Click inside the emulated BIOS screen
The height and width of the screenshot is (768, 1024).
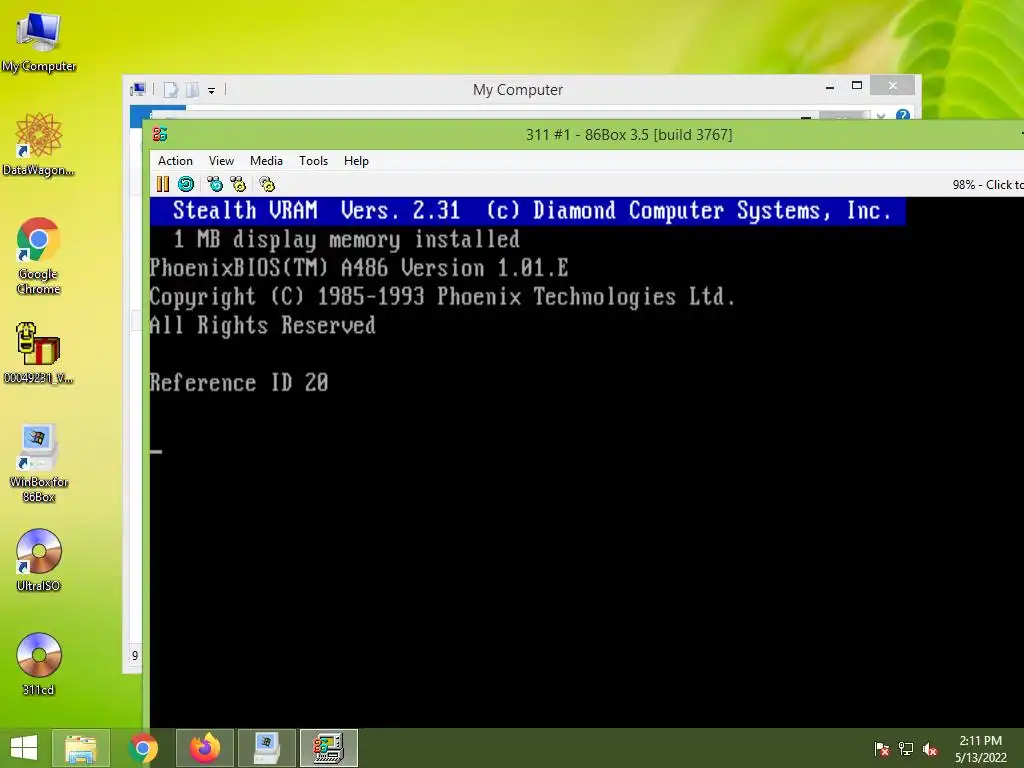[x=586, y=462]
